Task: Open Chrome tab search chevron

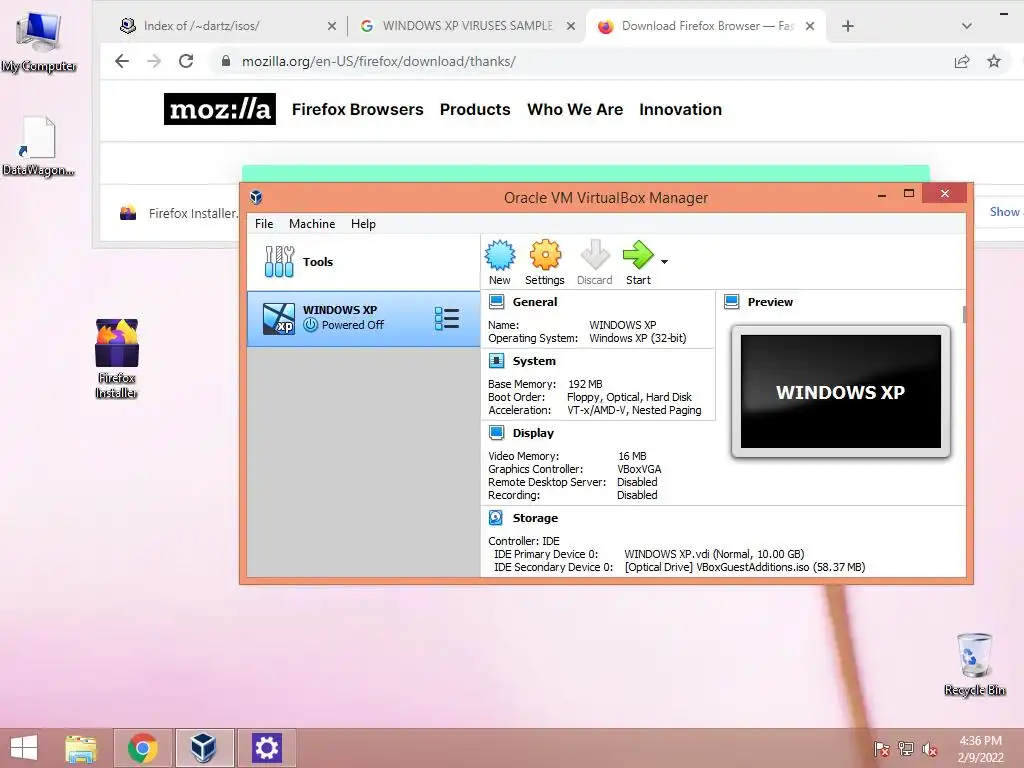Action: (967, 26)
